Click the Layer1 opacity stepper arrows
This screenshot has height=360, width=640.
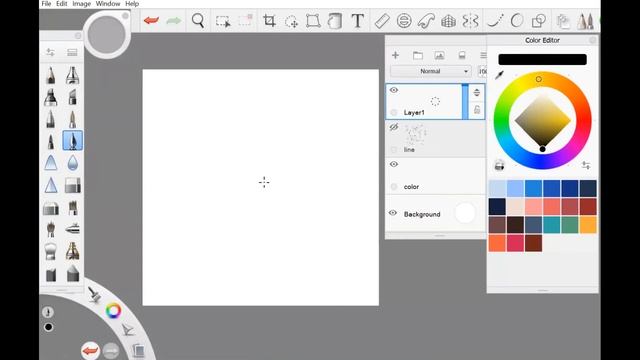[477, 93]
